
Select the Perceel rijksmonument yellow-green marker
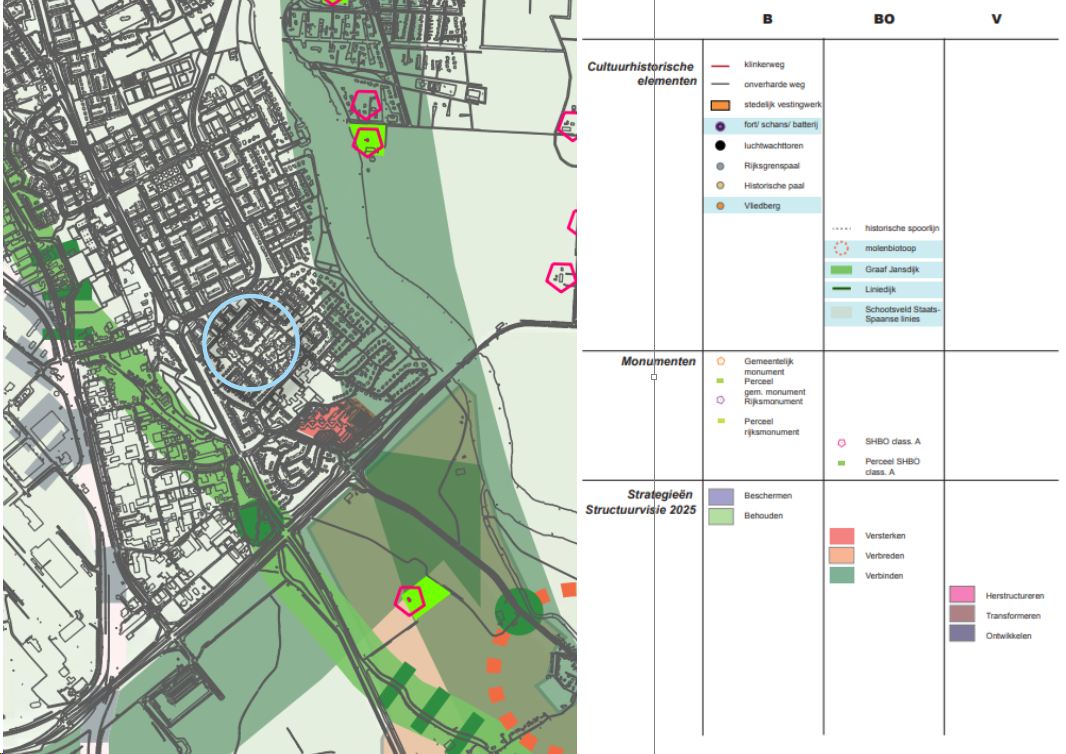coord(721,421)
